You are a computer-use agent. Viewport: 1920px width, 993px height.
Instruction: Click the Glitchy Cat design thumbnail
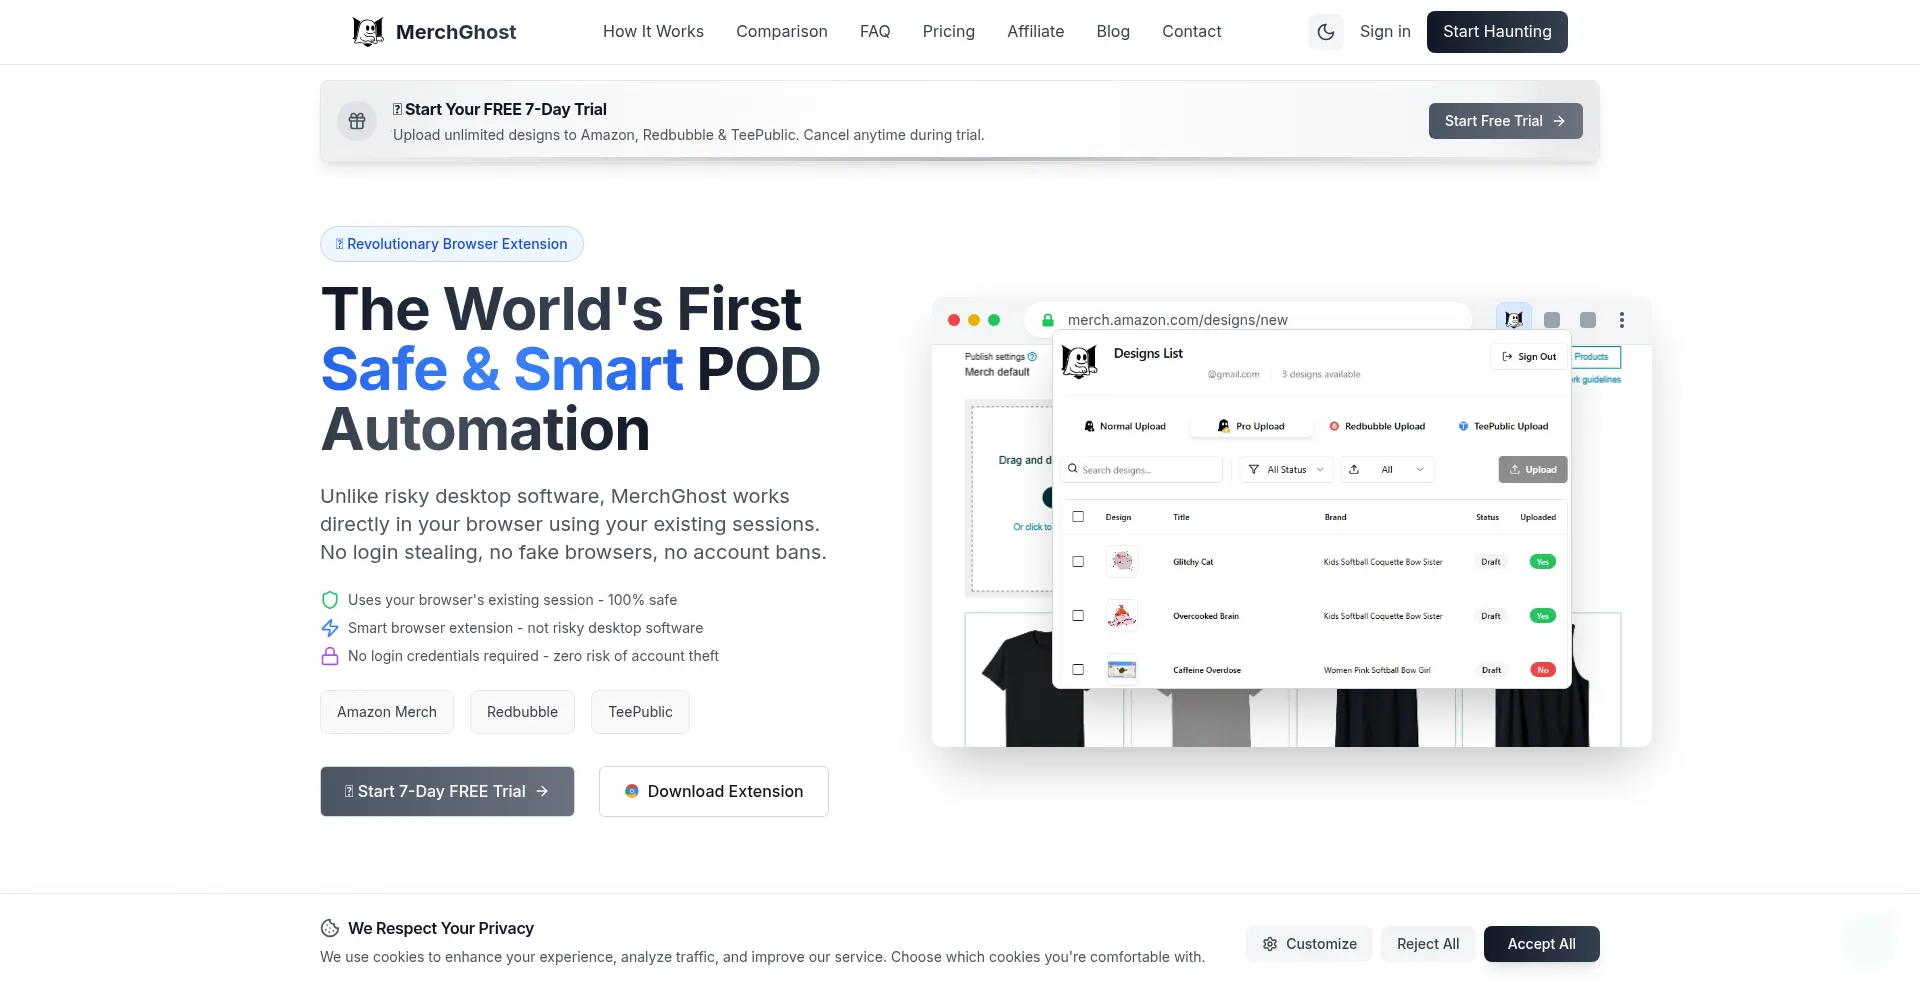1122,562
